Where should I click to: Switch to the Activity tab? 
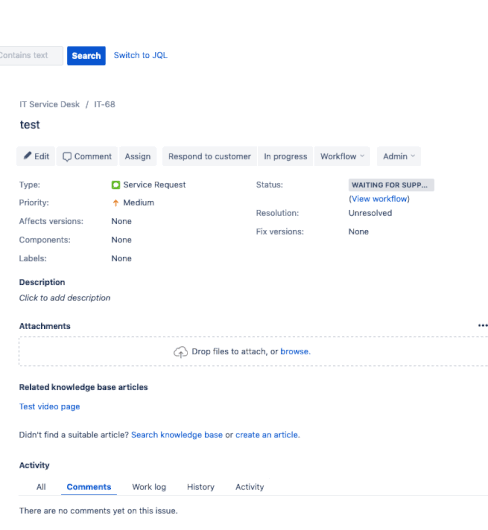(x=250, y=487)
